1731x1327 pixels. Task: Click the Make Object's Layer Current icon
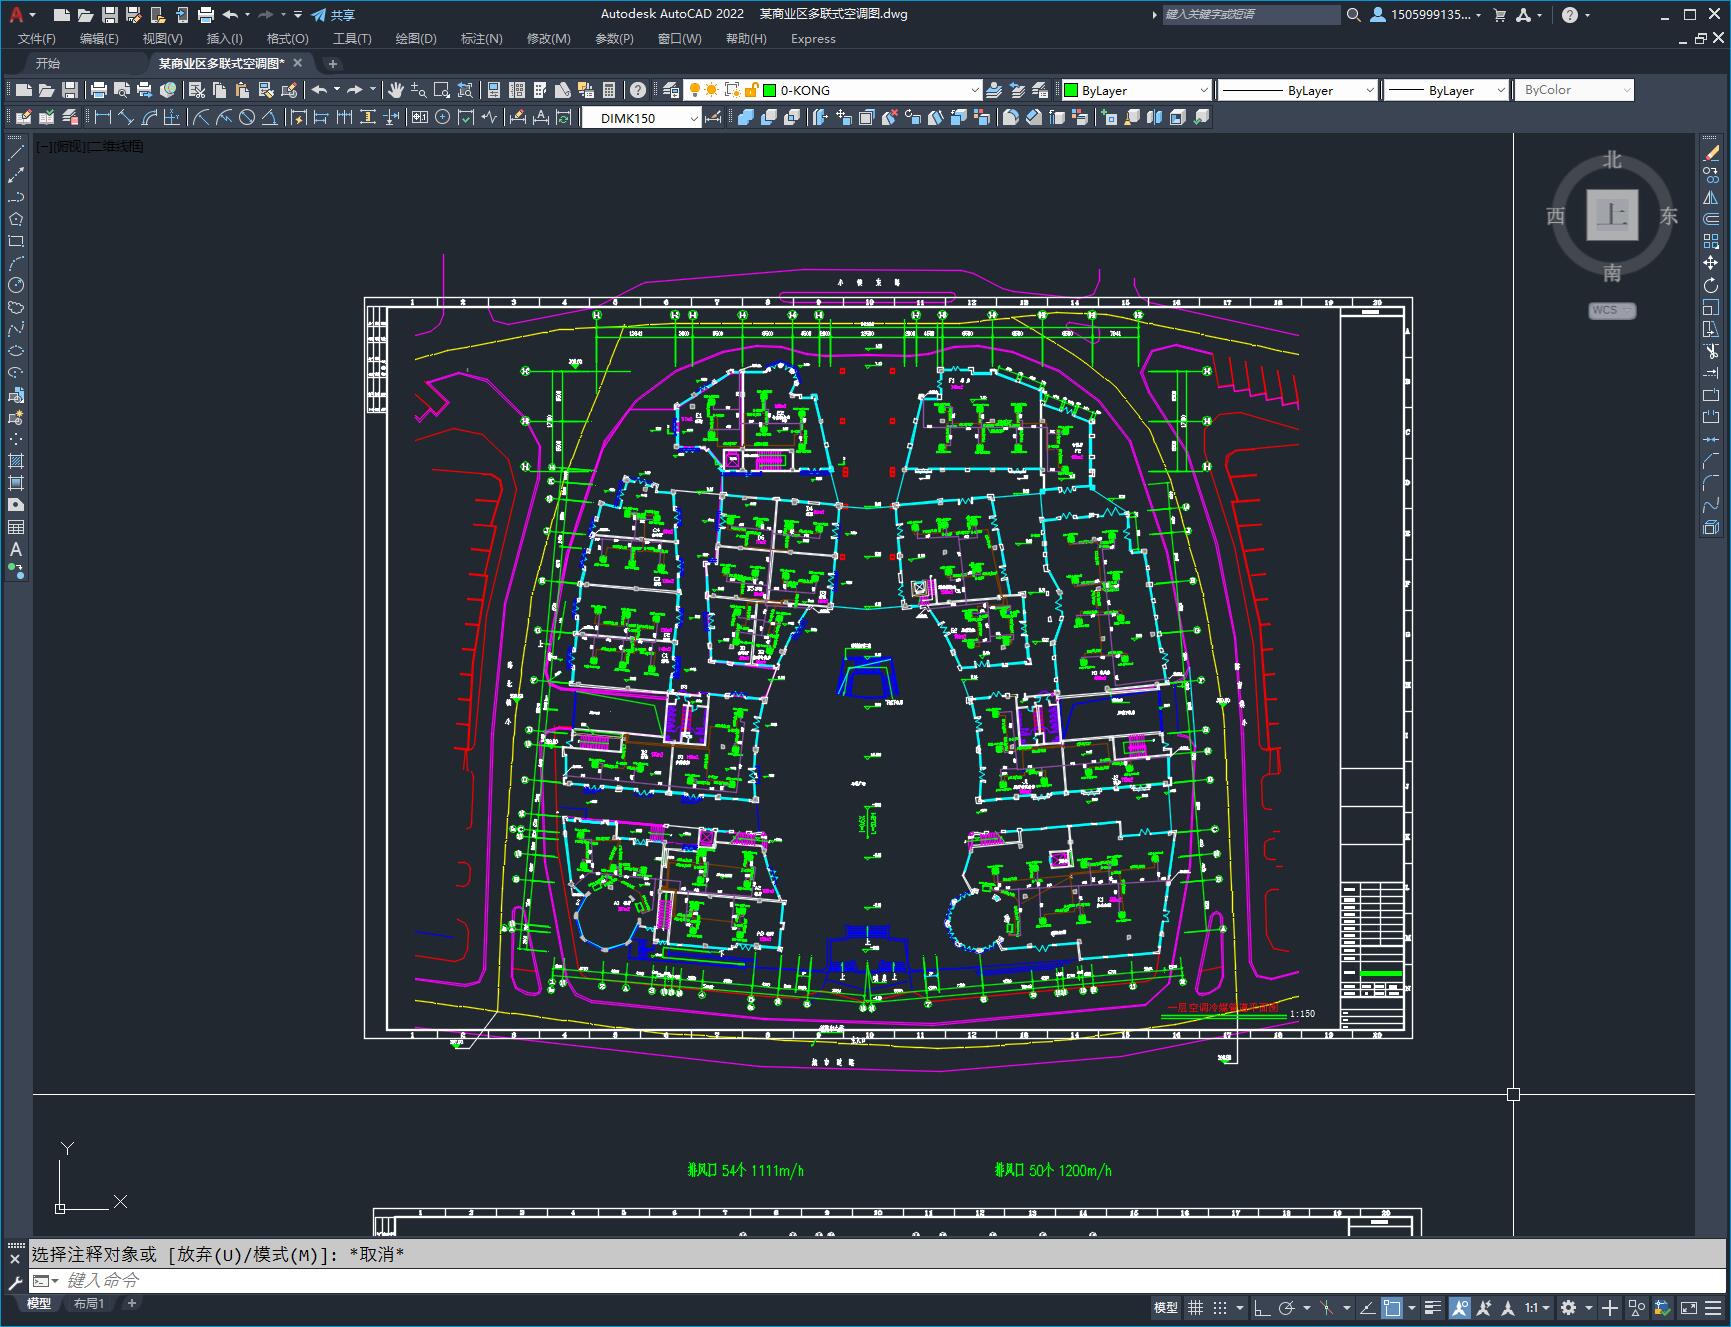coord(994,90)
